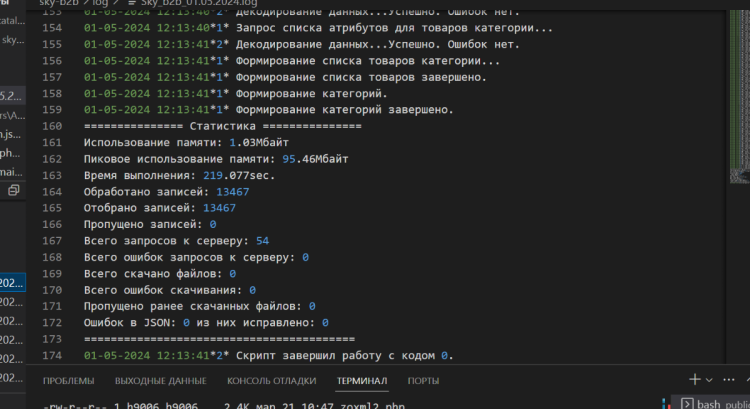This screenshot has width=750, height=409.
Task: Select the ТЕРМИНАЛ panel tab
Action: pos(364,381)
